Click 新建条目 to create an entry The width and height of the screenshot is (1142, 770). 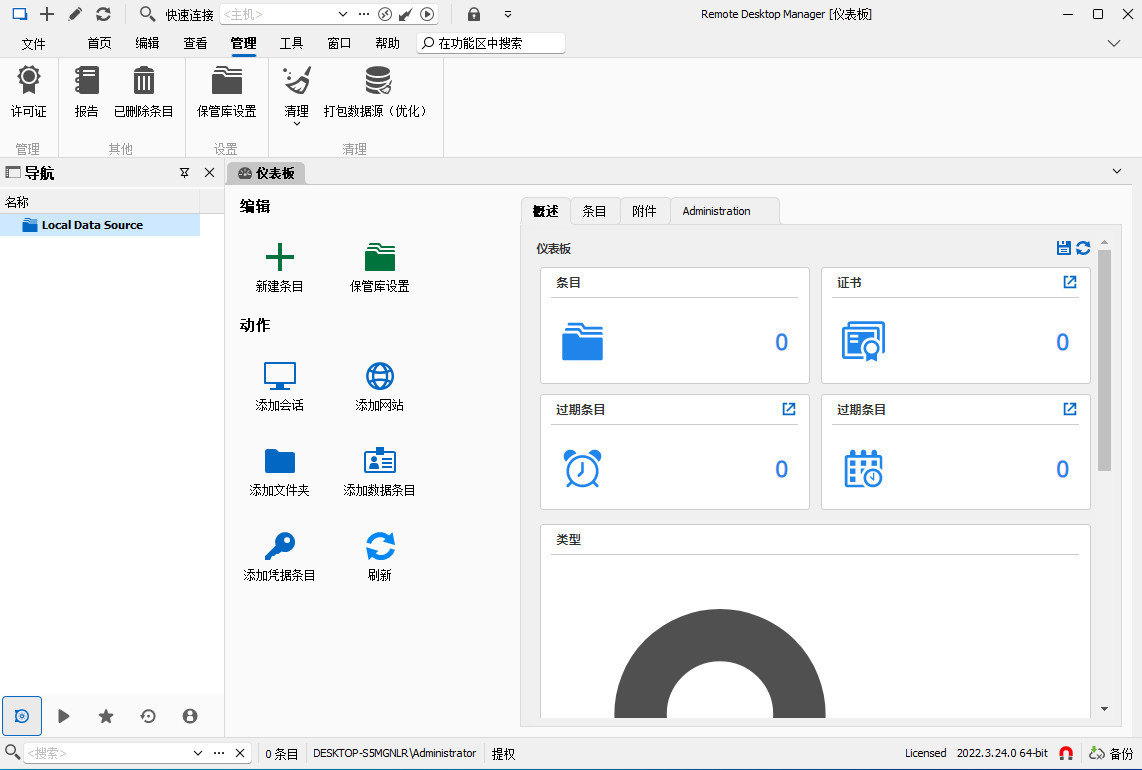[278, 265]
